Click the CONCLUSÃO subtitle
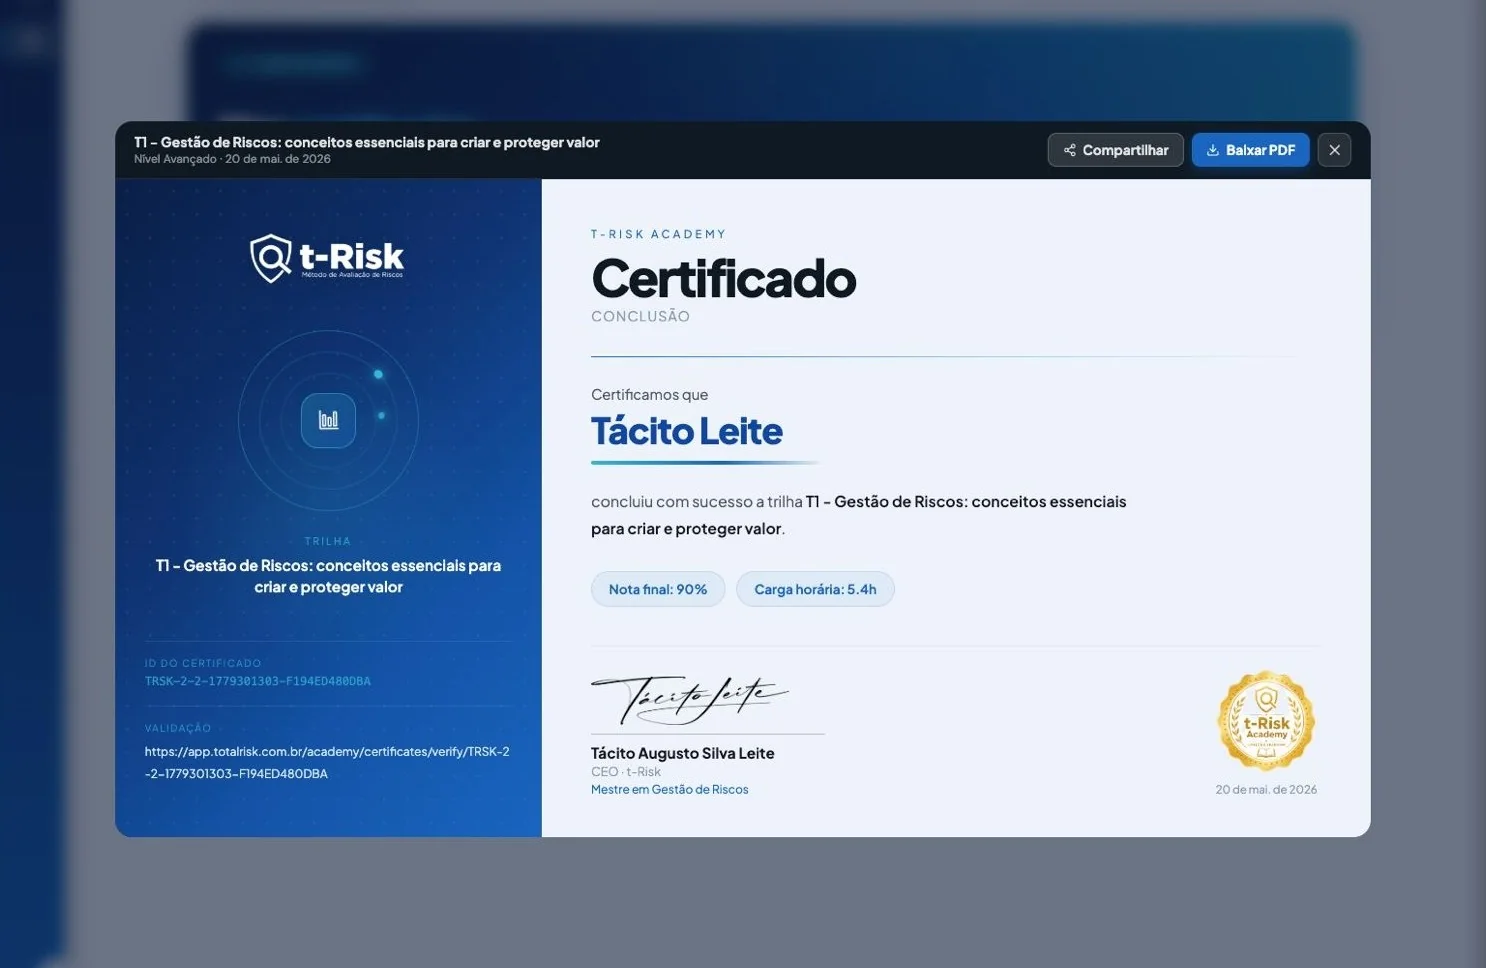Screen dimensions: 1486x968 click(x=640, y=316)
